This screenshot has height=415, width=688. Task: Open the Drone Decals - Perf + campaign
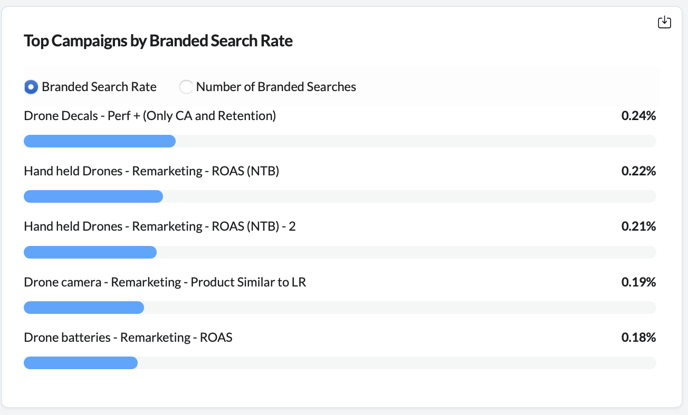point(150,116)
